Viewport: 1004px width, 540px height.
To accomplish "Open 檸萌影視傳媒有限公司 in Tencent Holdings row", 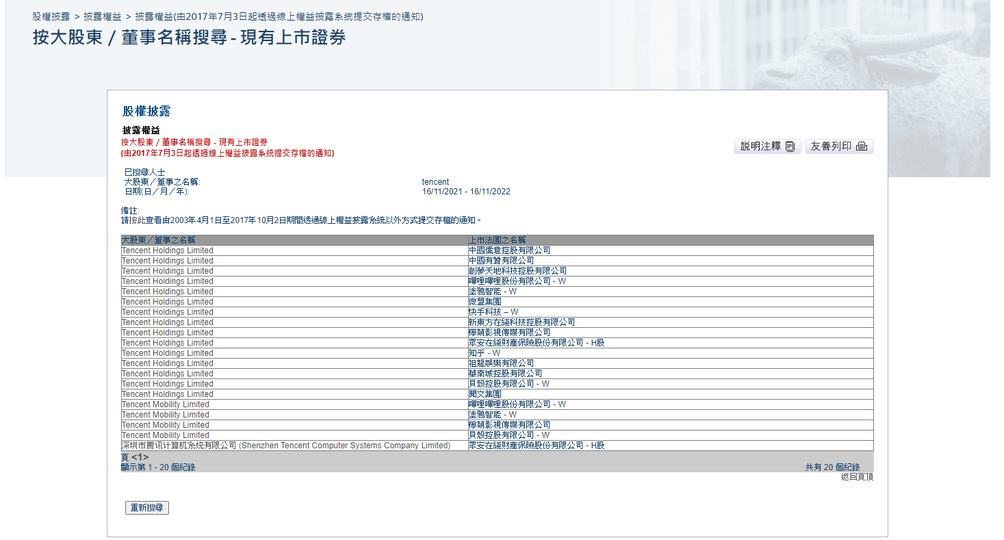I will [509, 332].
